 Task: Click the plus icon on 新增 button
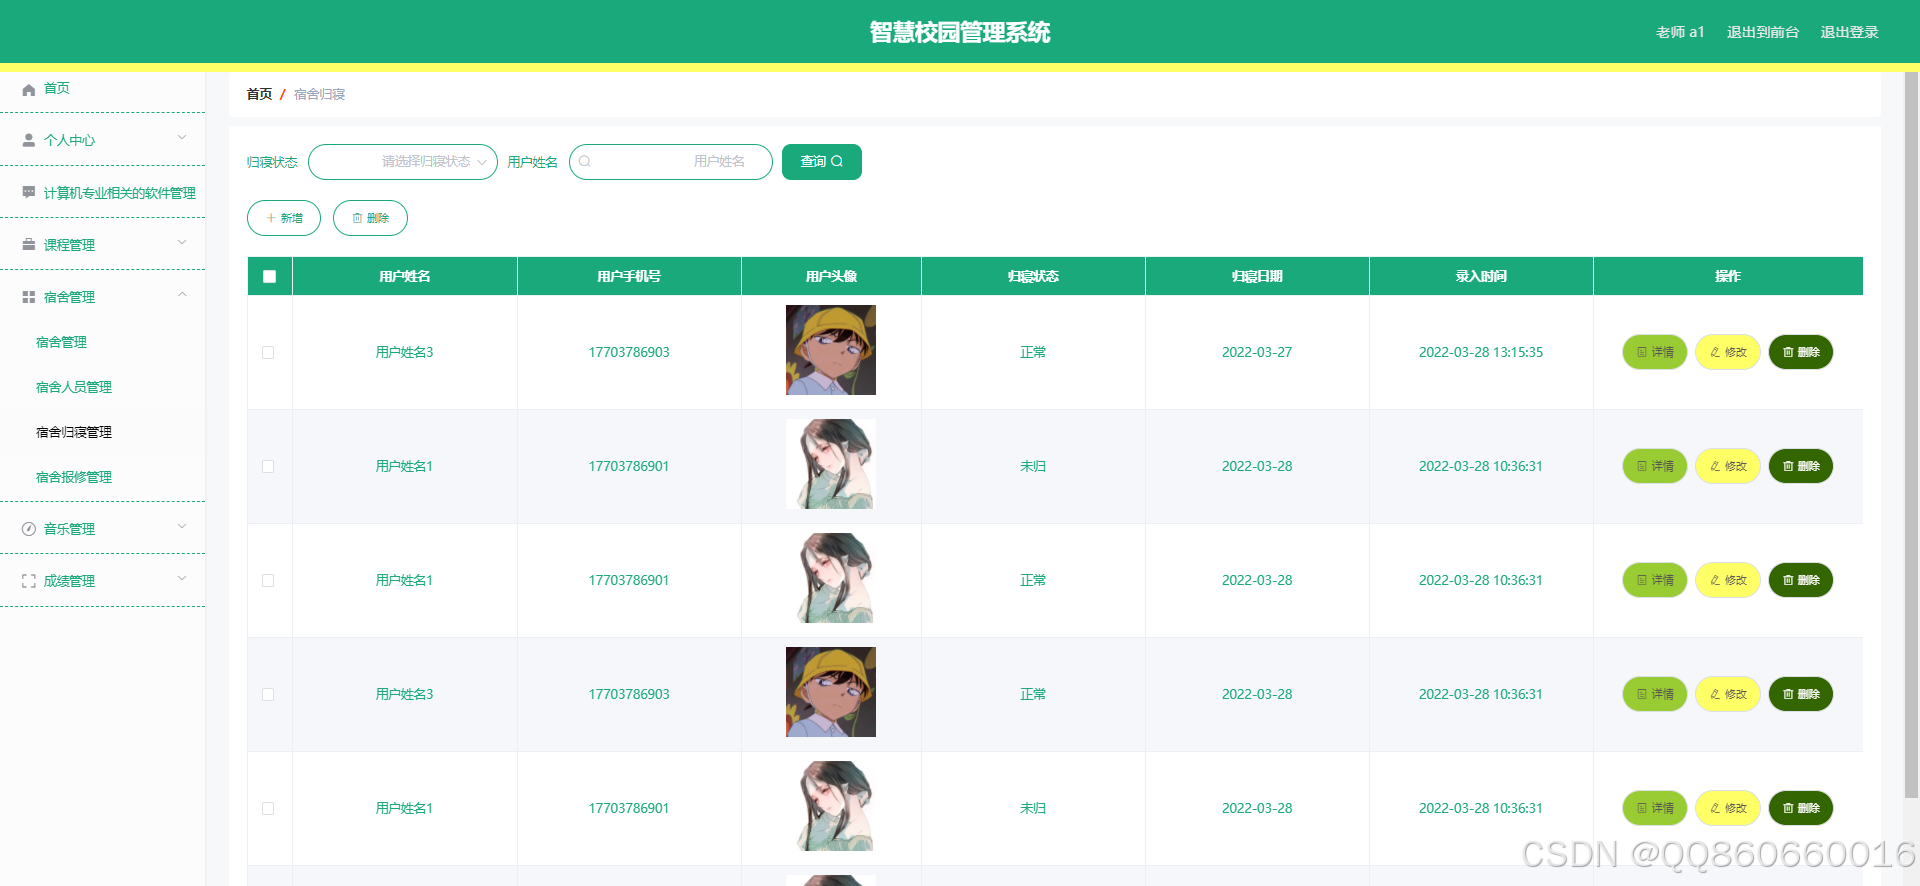point(271,218)
